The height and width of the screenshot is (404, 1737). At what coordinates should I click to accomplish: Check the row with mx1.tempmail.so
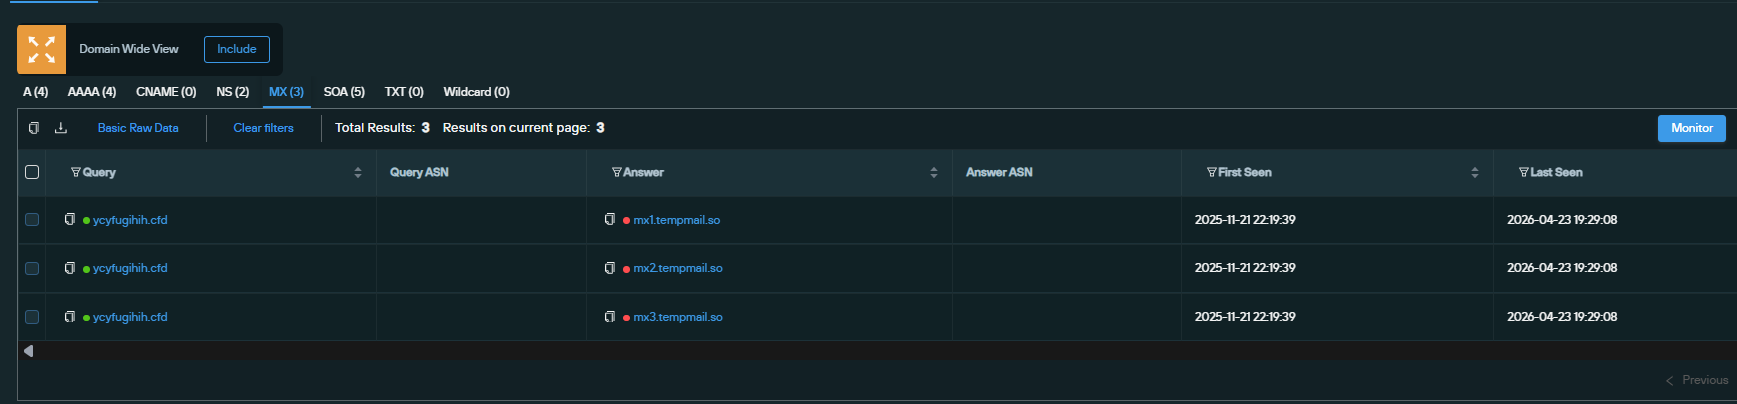pyautogui.click(x=32, y=220)
